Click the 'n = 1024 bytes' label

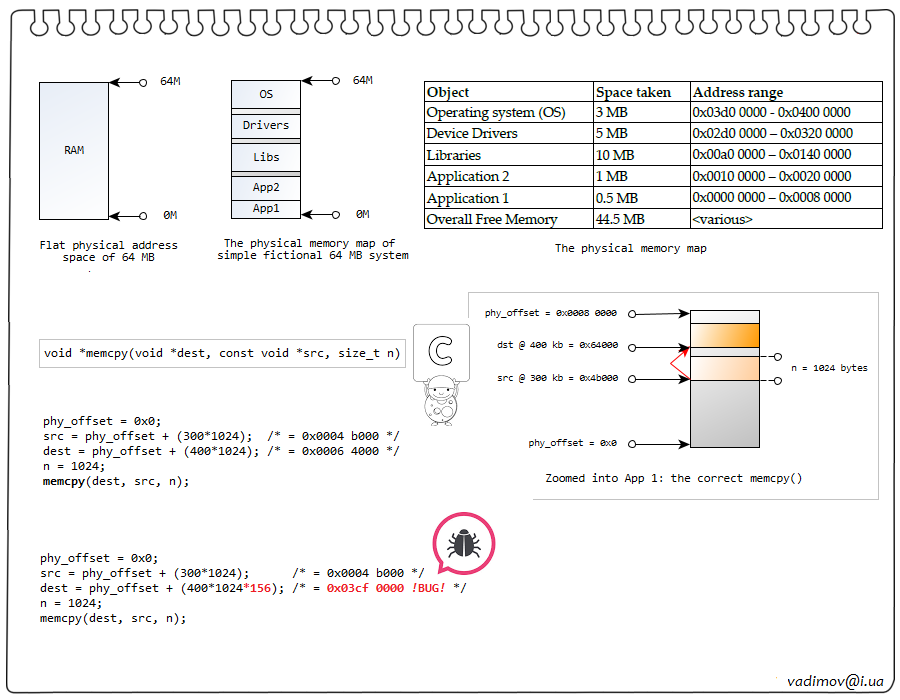tap(829, 368)
